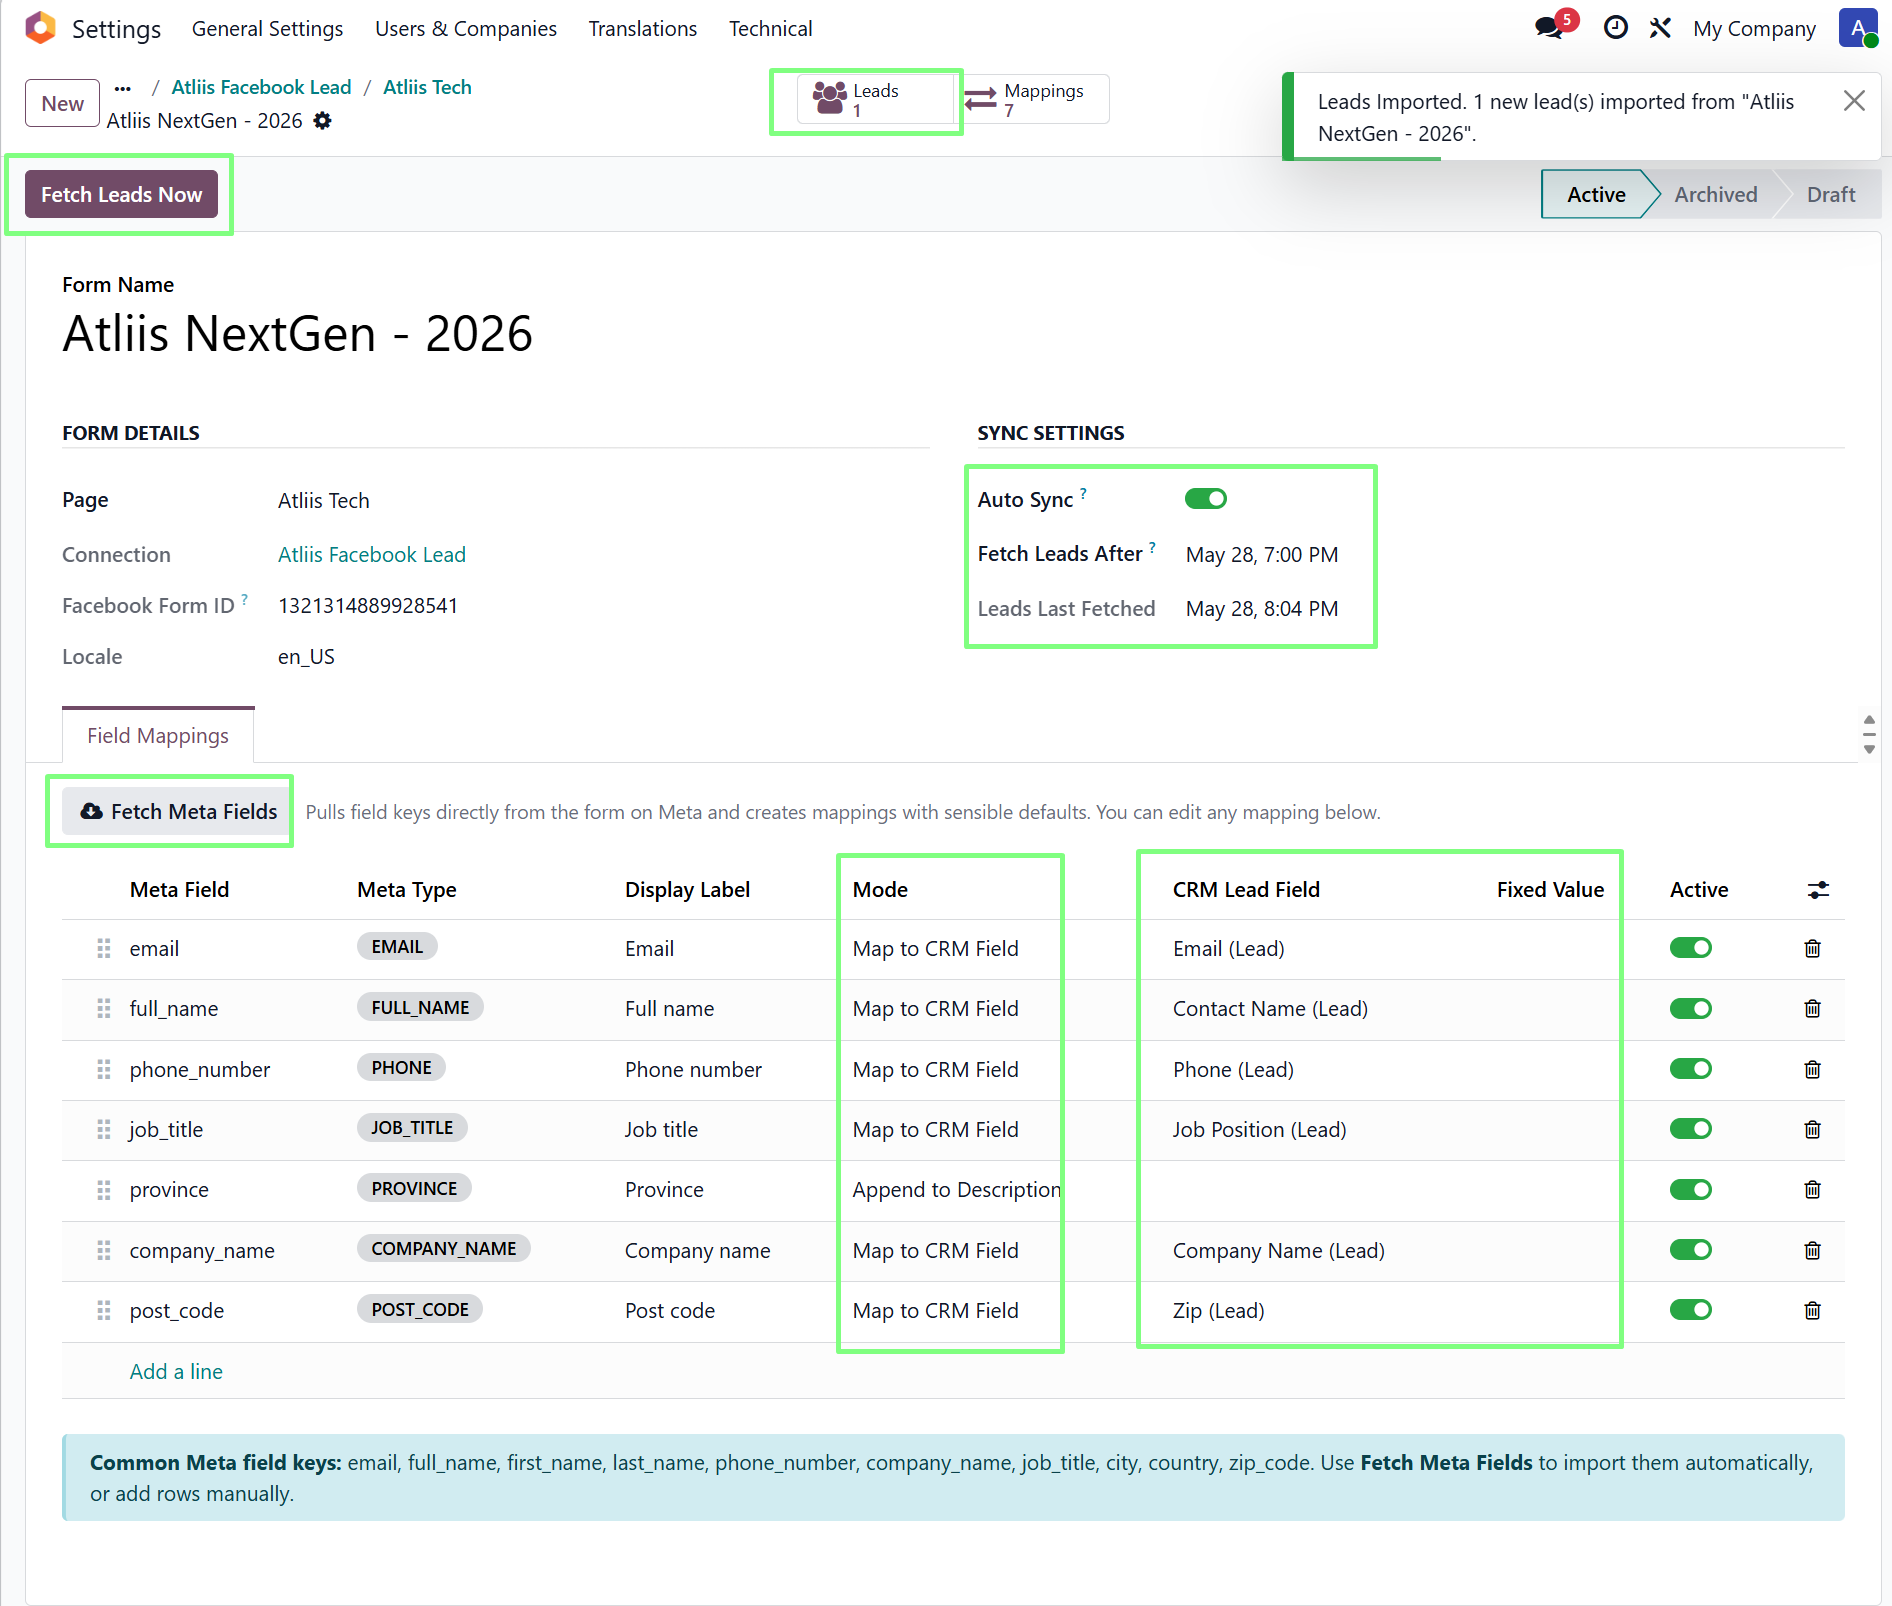Open the user avatar menu
The height and width of the screenshot is (1606, 1892).
(1858, 28)
